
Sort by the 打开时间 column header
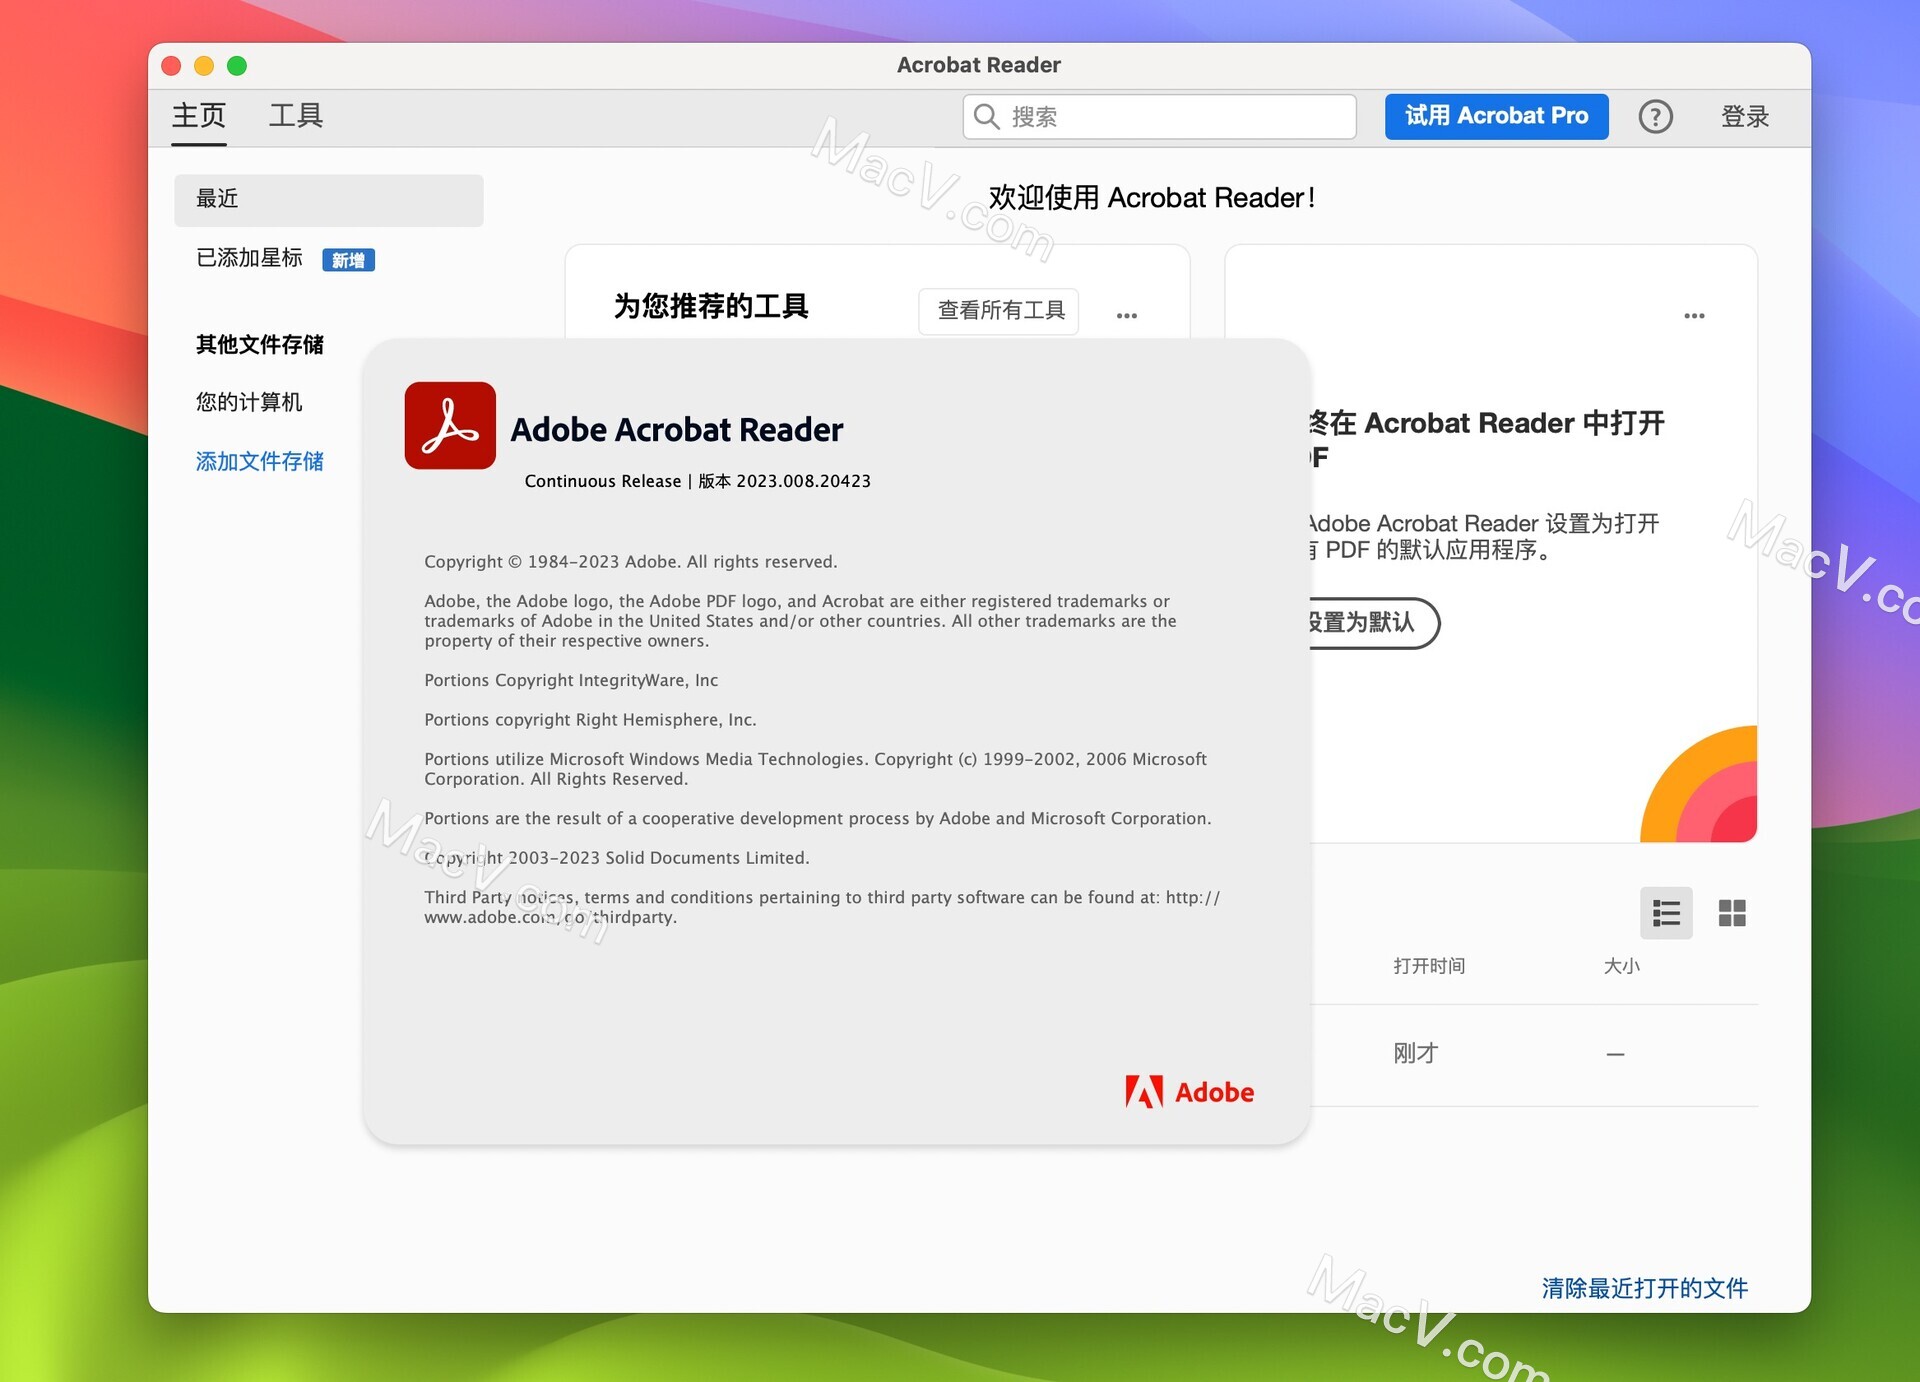tap(1429, 966)
